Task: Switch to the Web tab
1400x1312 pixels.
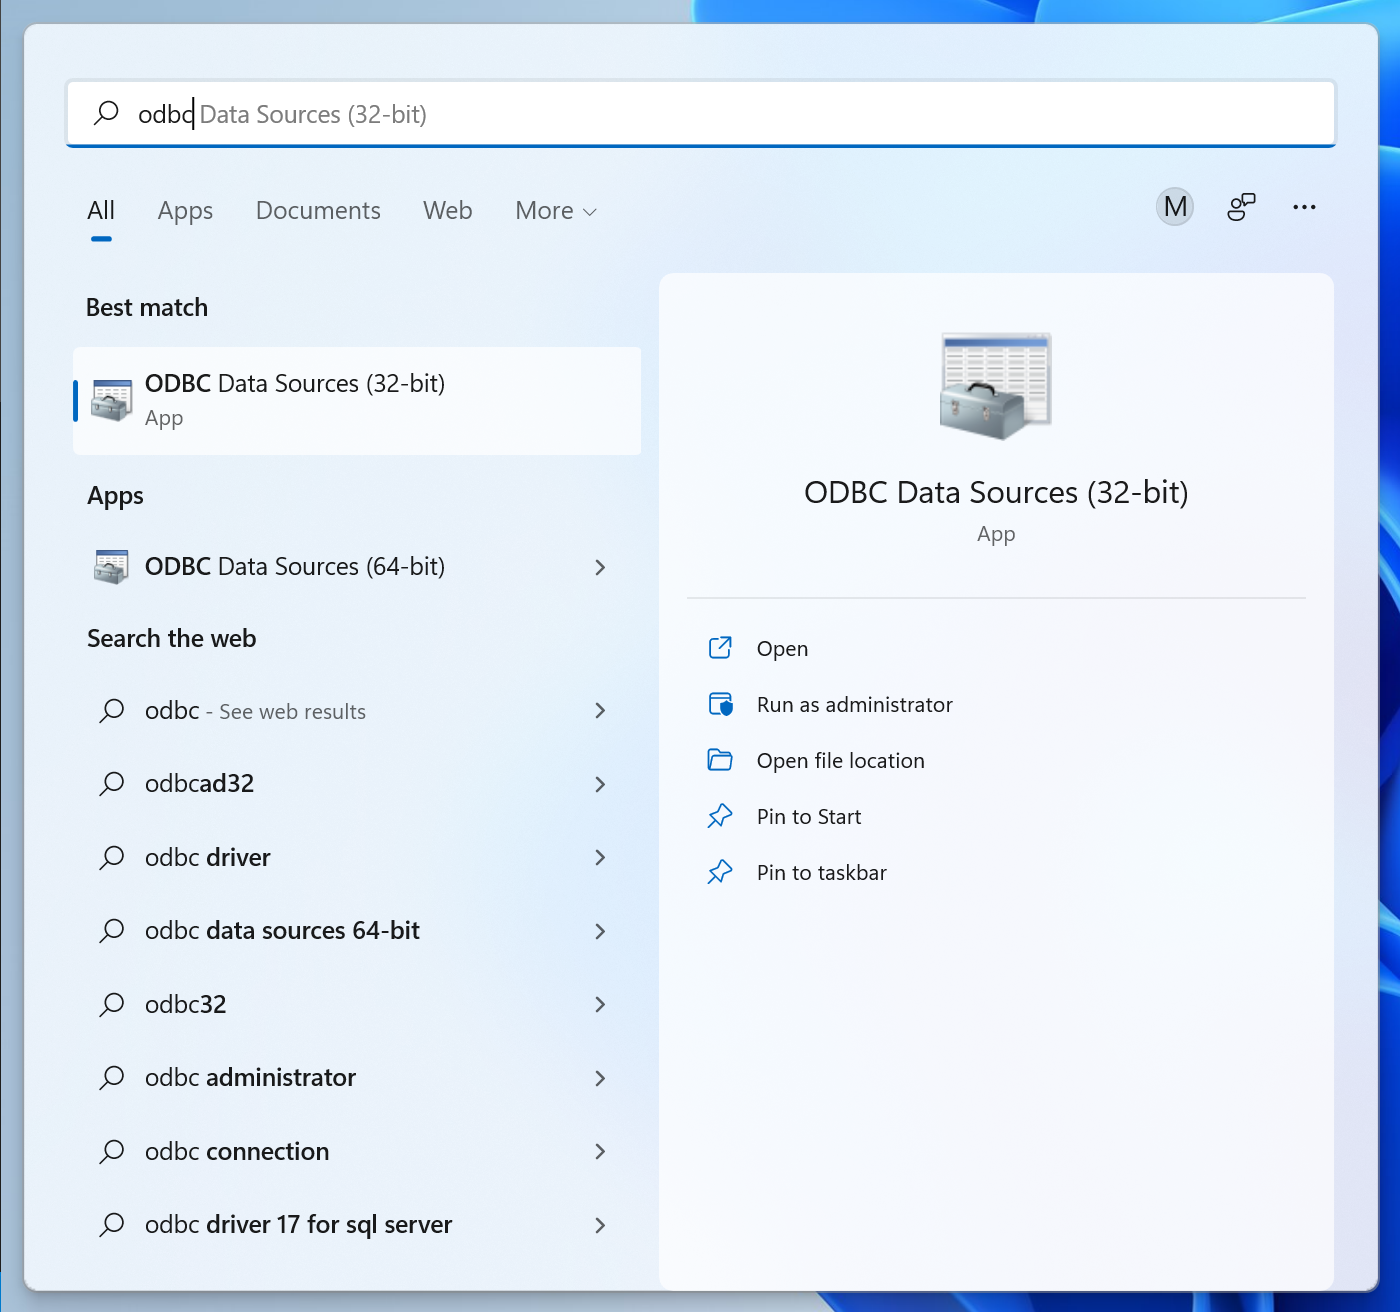Action: tap(447, 211)
